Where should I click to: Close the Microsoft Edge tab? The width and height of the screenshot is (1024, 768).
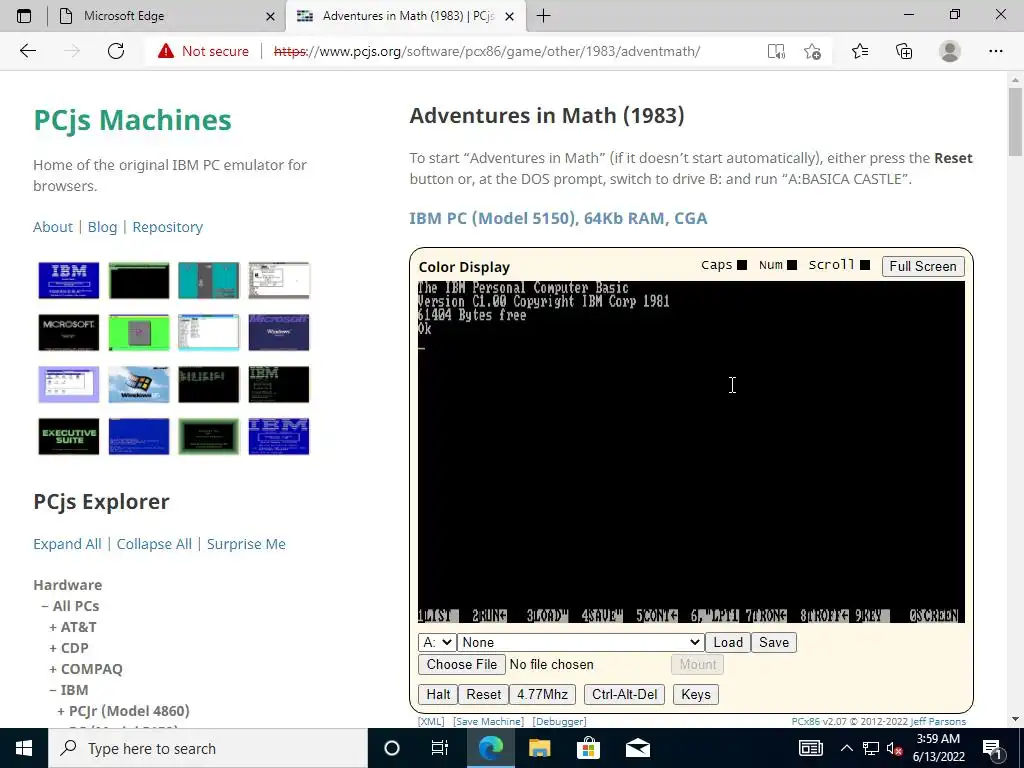270,16
